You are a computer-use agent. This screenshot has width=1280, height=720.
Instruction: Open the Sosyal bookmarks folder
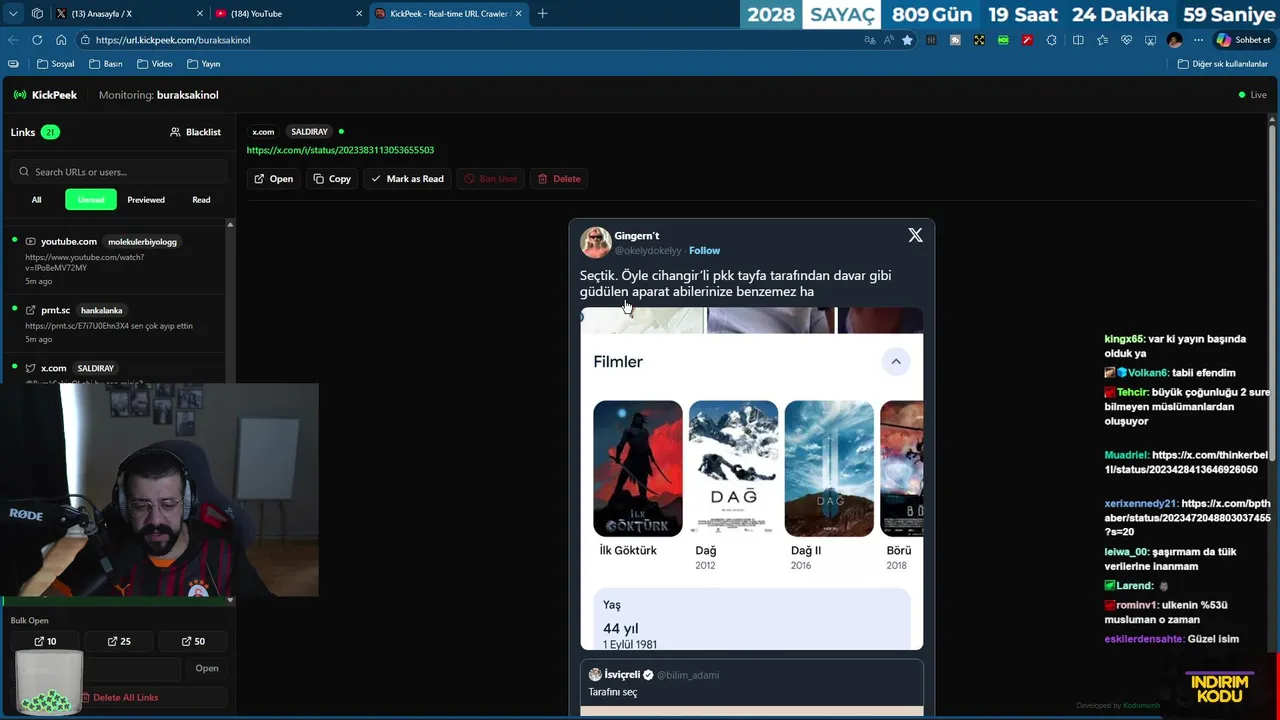(56, 64)
